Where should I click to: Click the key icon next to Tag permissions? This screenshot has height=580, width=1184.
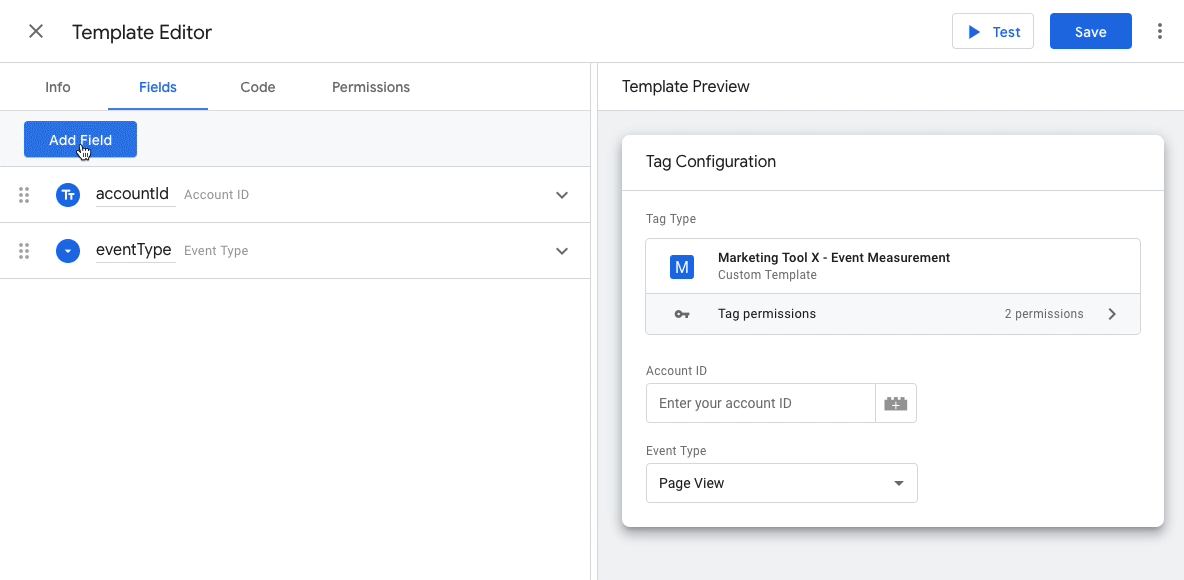681,313
